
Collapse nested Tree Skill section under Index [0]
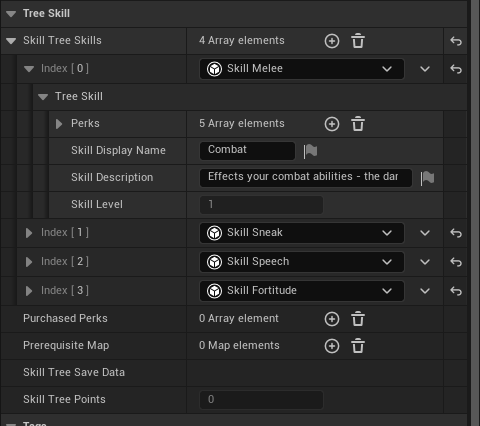43,97
